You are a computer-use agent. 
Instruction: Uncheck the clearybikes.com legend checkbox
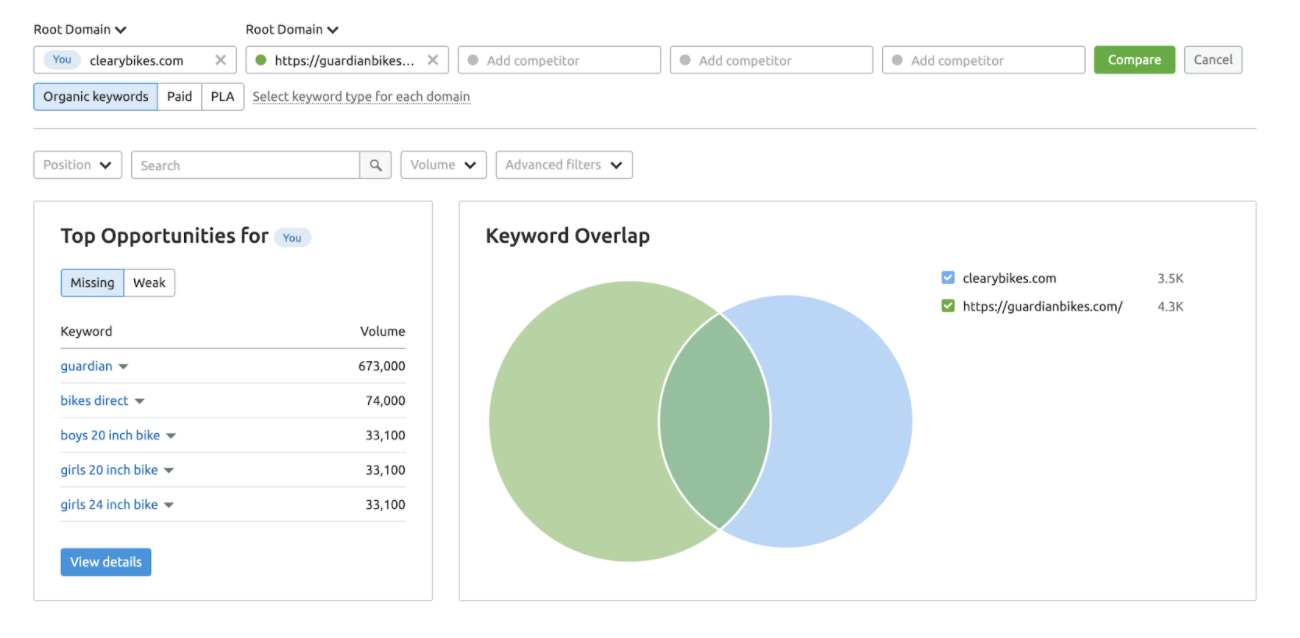(948, 278)
